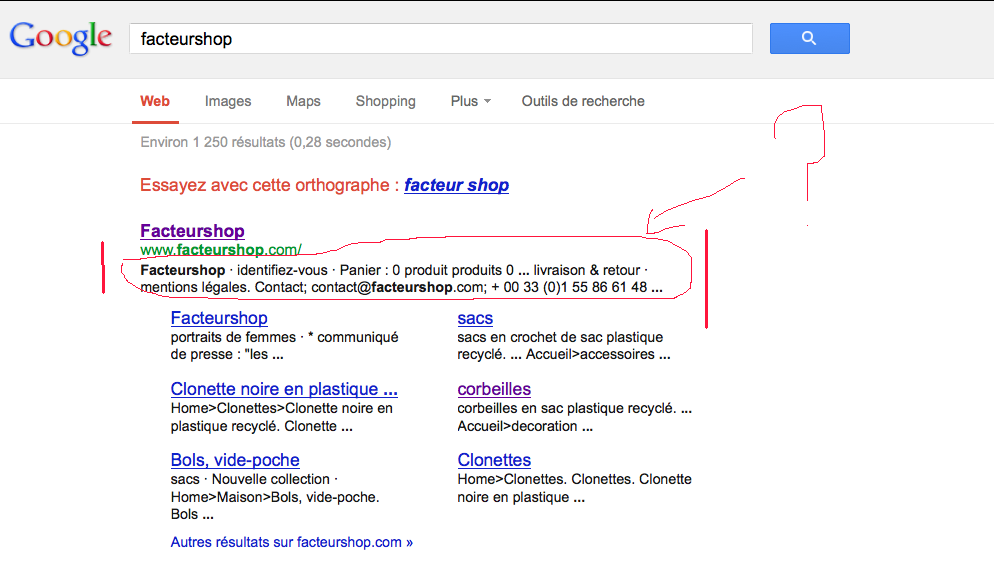
Task: Click 'sacs en crochet de sac plastique' description
Action: tap(560, 337)
